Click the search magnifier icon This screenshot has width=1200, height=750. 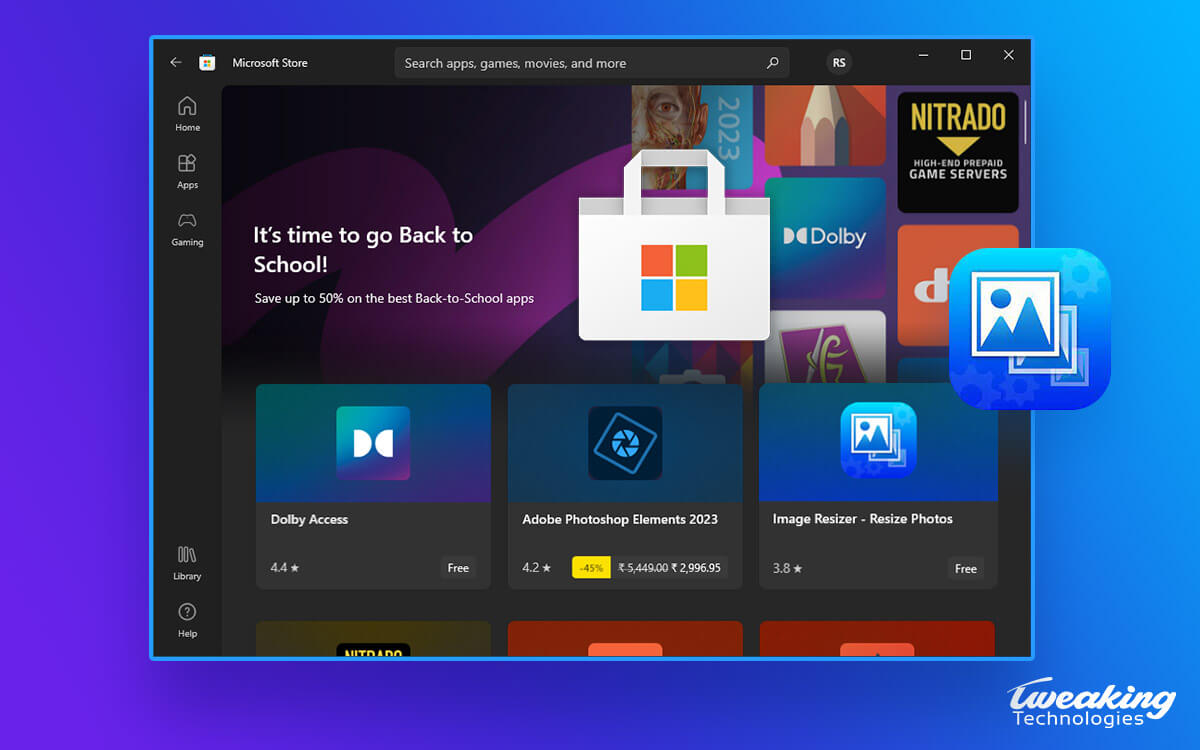771,62
